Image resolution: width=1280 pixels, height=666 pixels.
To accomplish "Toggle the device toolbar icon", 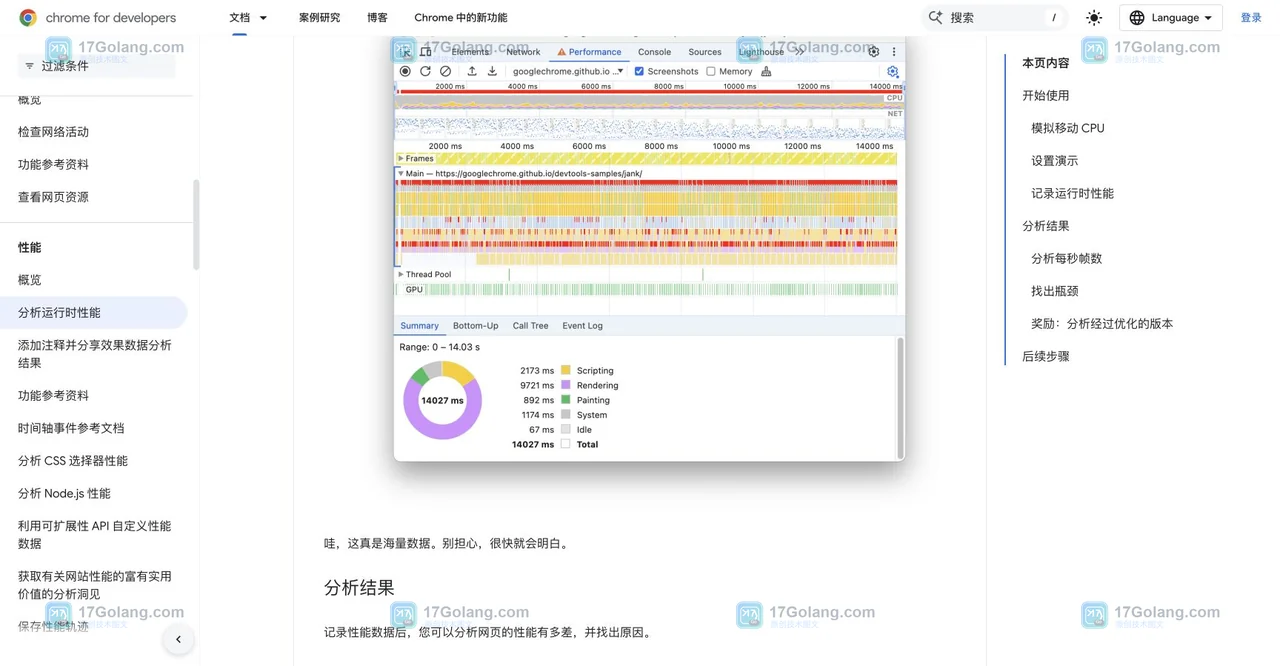I will click(426, 51).
